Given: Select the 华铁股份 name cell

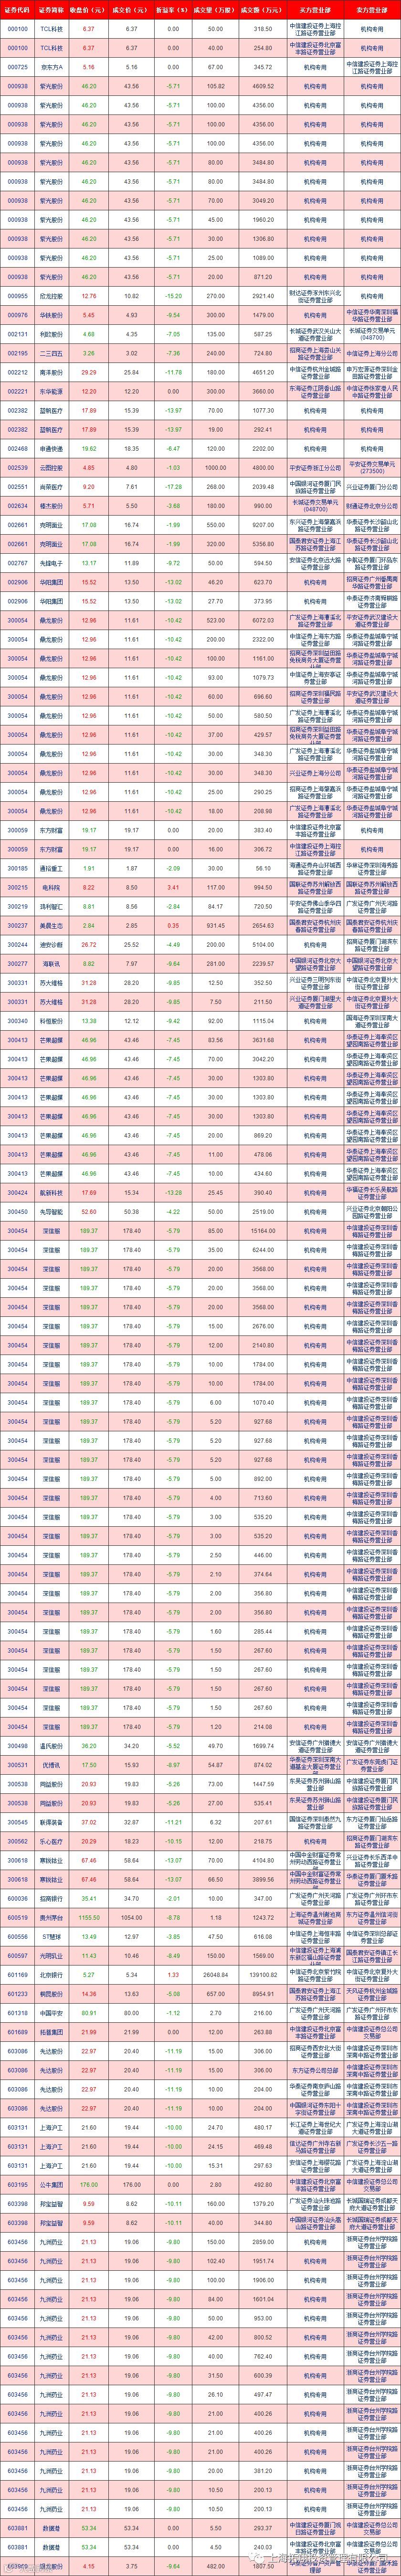Looking at the screenshot, I should [52, 315].
